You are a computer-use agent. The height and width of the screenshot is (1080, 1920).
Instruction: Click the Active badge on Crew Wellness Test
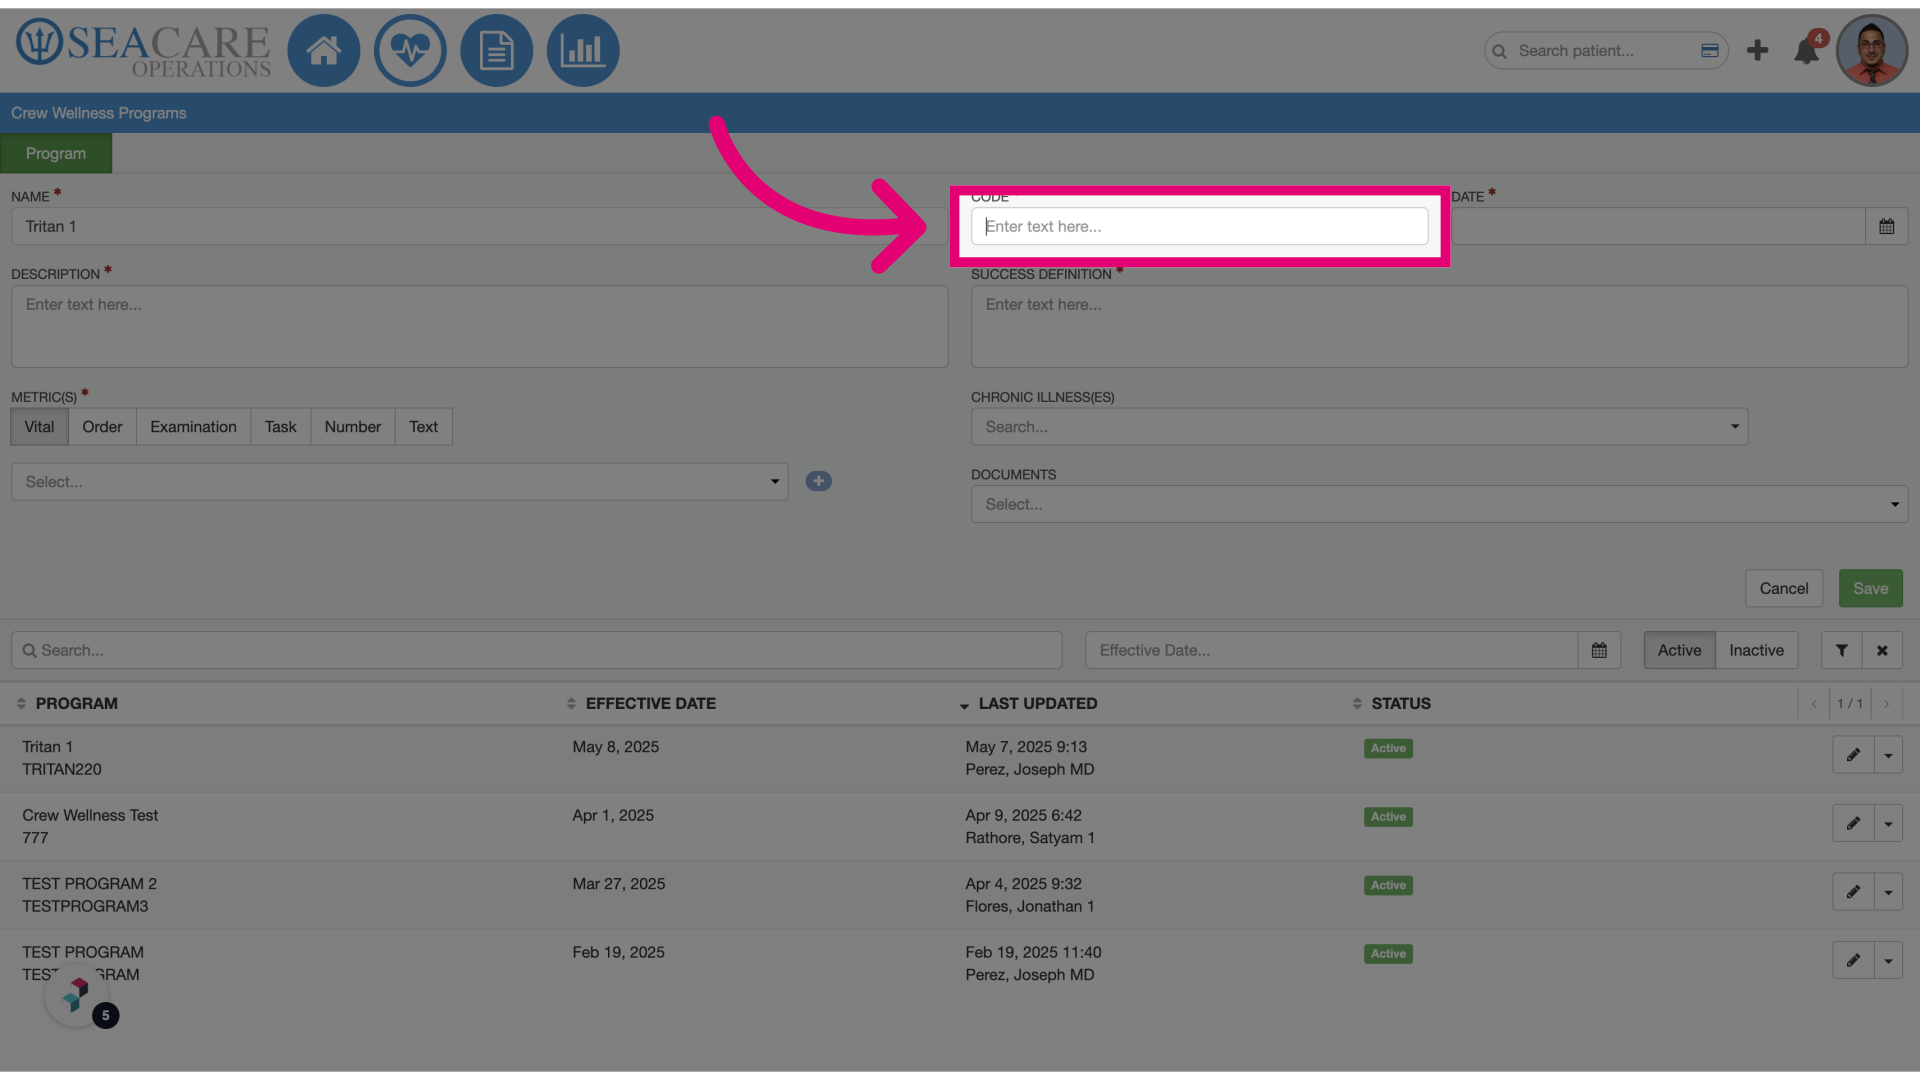1388,817
